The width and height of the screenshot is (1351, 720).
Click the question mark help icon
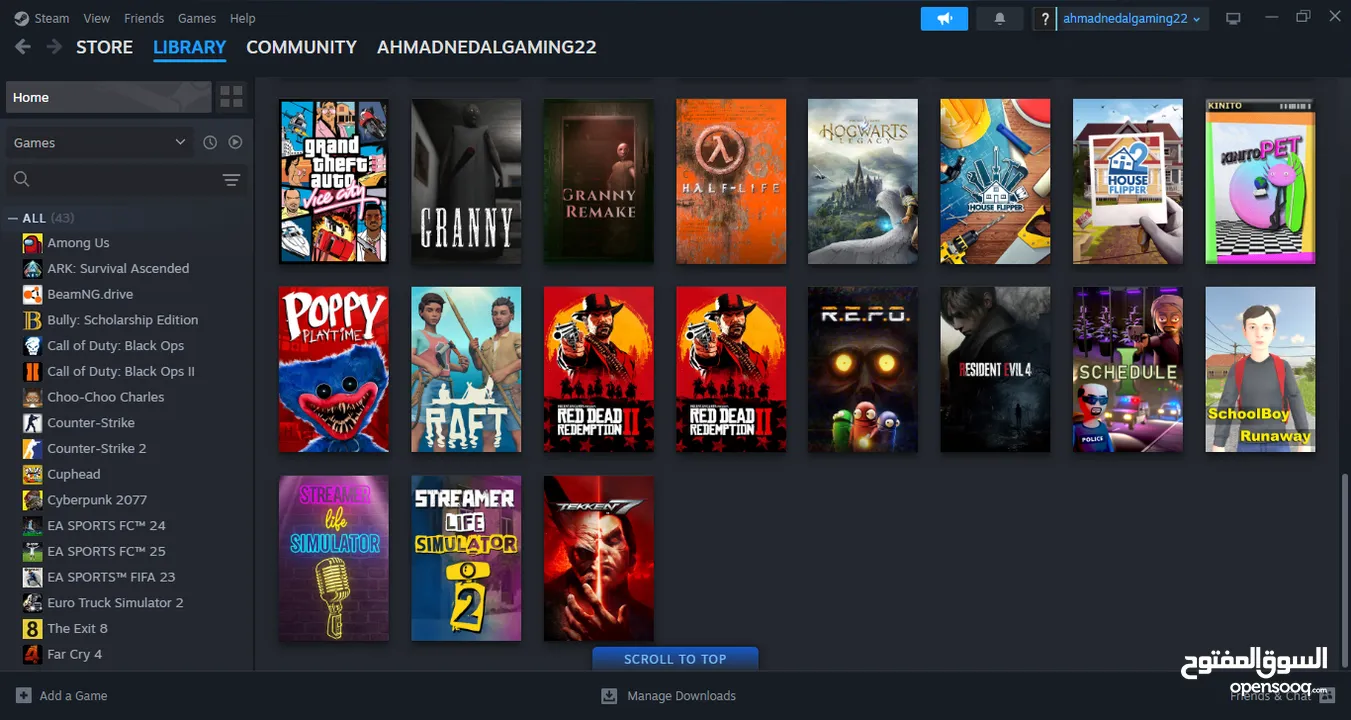pyautogui.click(x=1044, y=19)
